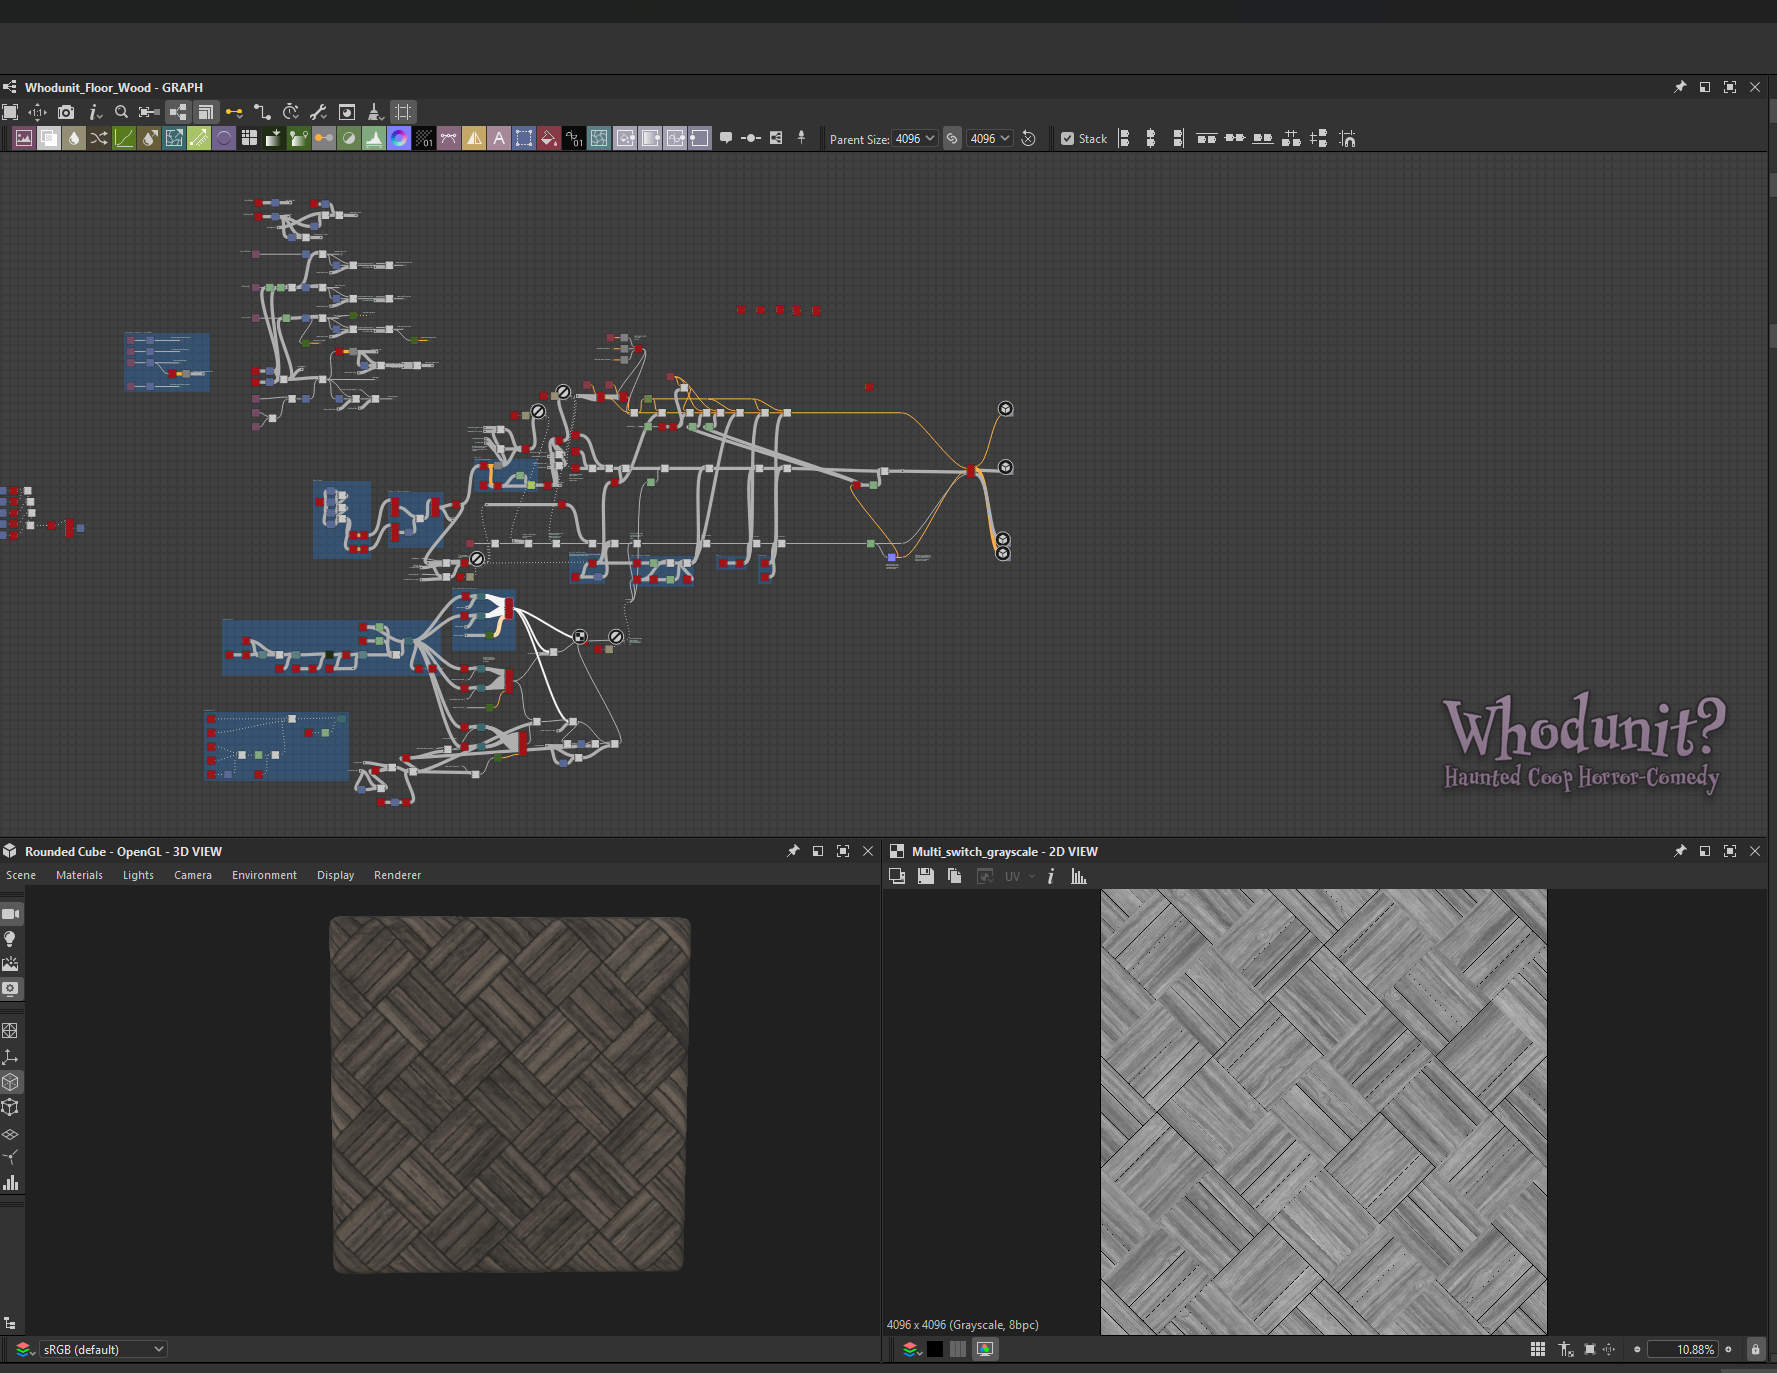Viewport: 1777px width, 1373px height.
Task: Open the yellow link creation mode dropdown
Action: [x=233, y=112]
